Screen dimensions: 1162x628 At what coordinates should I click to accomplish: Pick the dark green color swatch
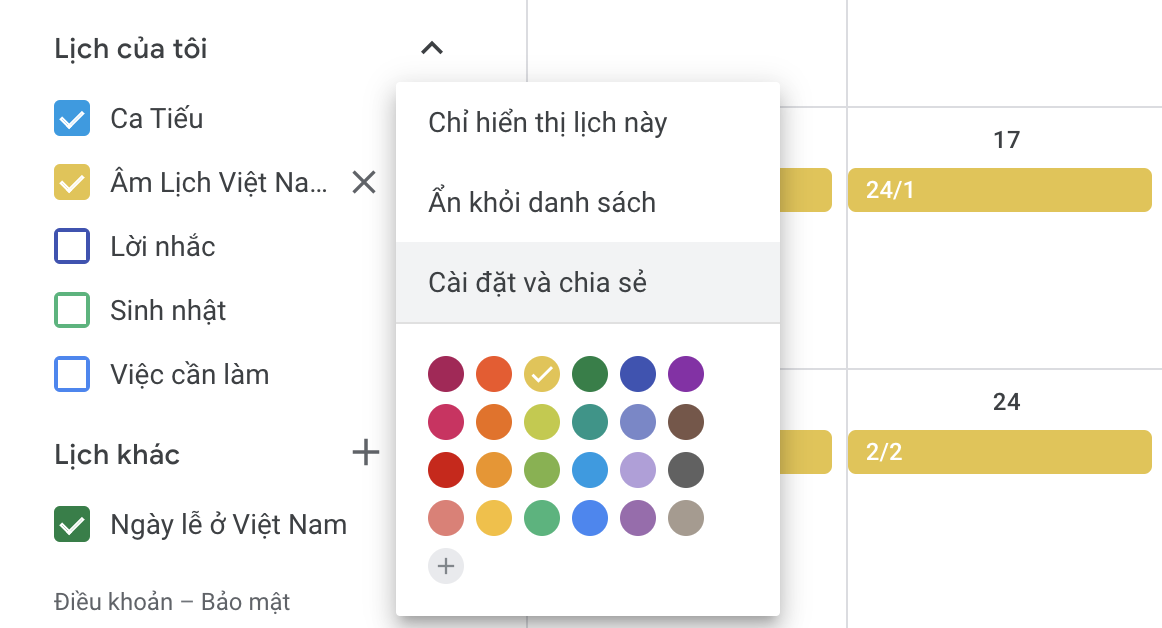590,374
